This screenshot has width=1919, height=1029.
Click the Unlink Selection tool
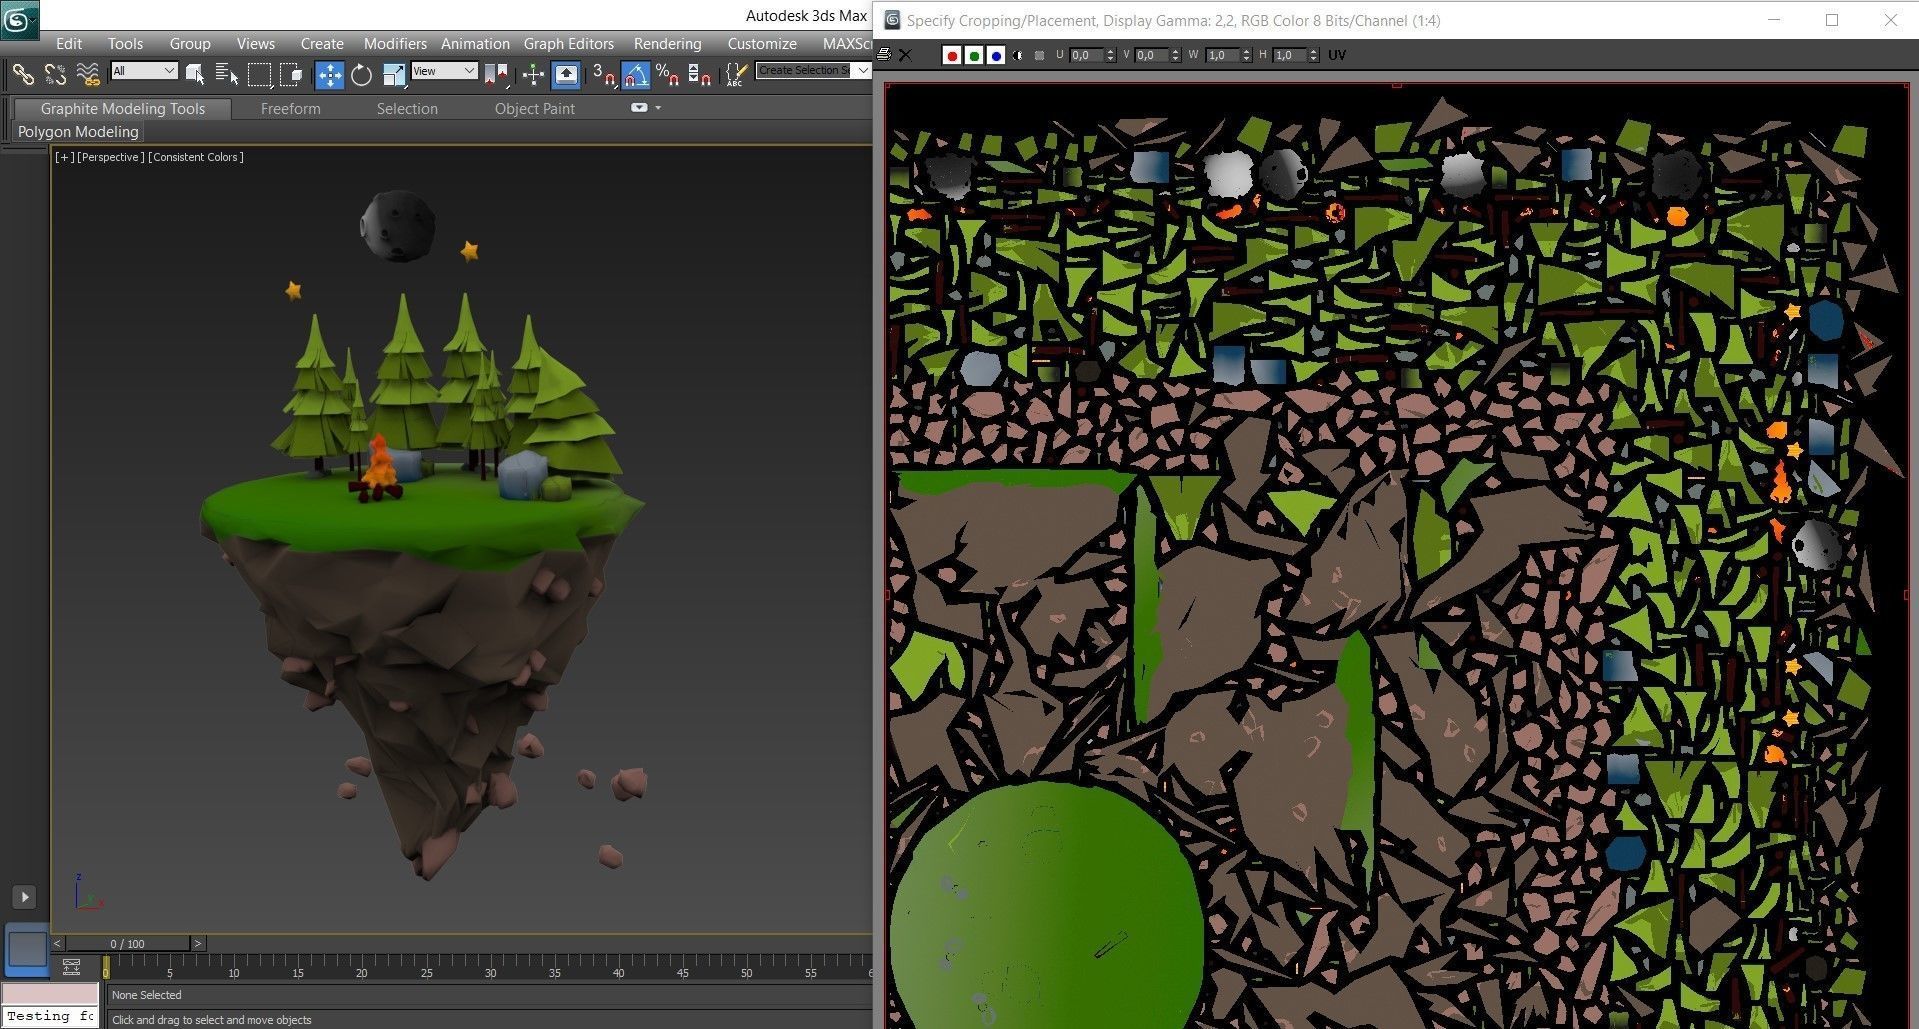55,74
